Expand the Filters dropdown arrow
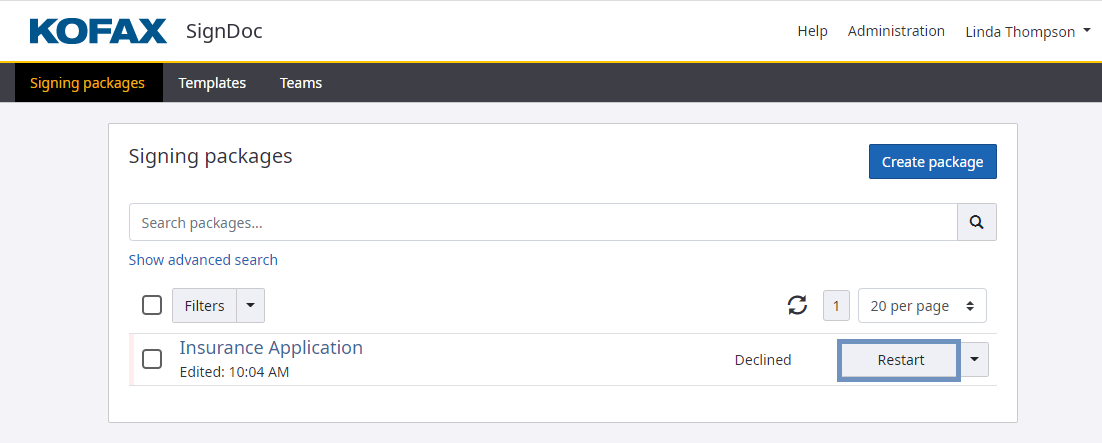Viewport: 1102px width, 443px height. pos(251,306)
